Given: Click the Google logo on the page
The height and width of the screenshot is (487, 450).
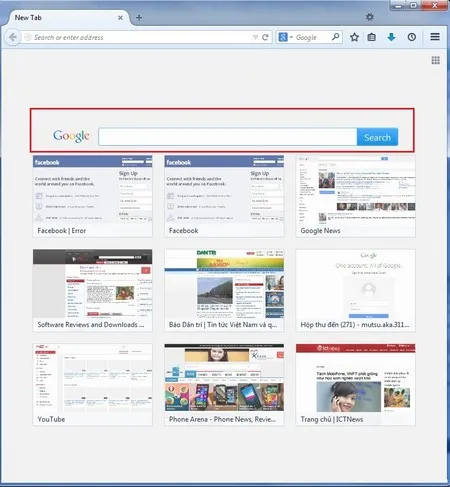Looking at the screenshot, I should tap(71, 136).
